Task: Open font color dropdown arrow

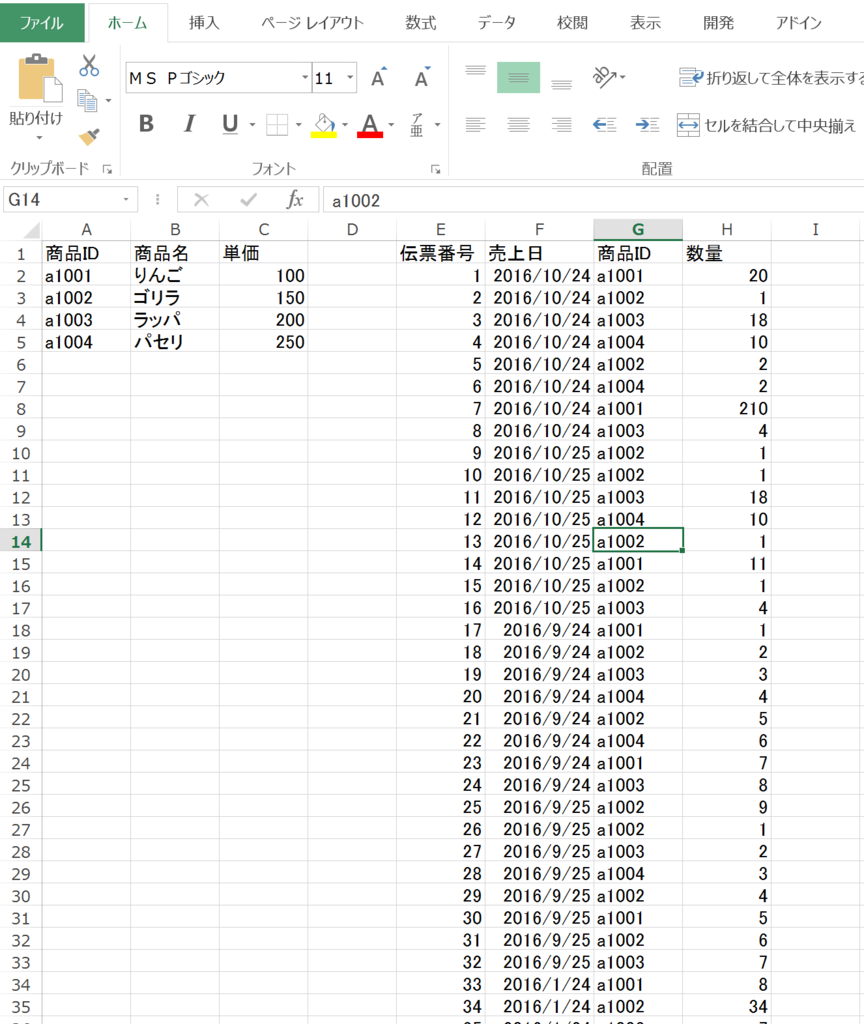Action: click(x=391, y=124)
